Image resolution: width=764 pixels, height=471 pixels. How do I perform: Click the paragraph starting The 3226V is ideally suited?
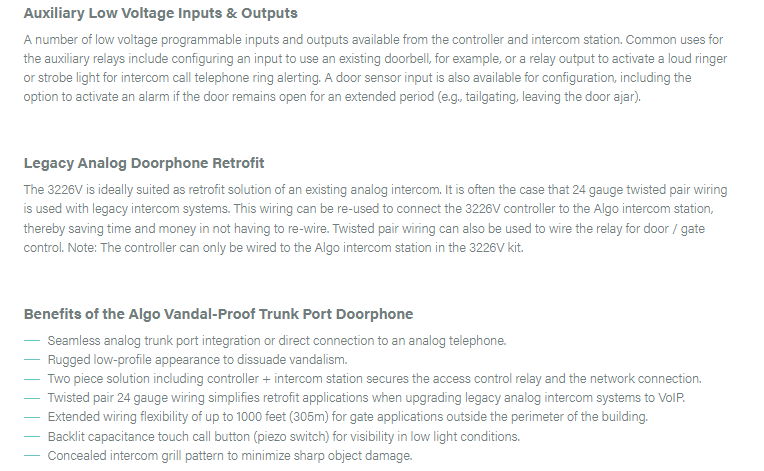(375, 219)
